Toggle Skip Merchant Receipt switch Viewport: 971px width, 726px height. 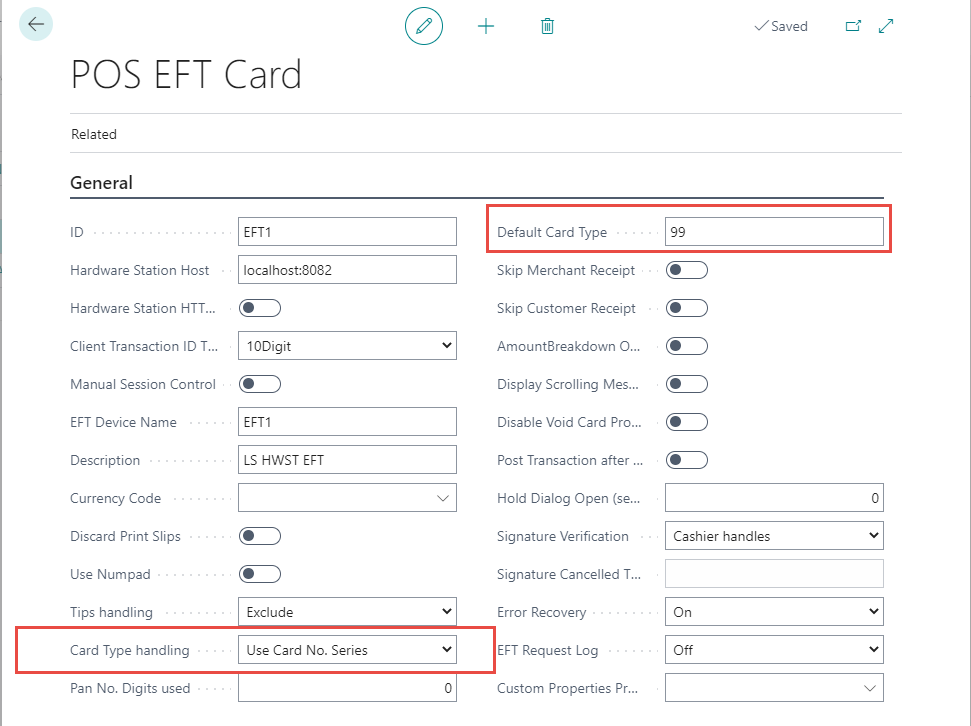coord(687,270)
